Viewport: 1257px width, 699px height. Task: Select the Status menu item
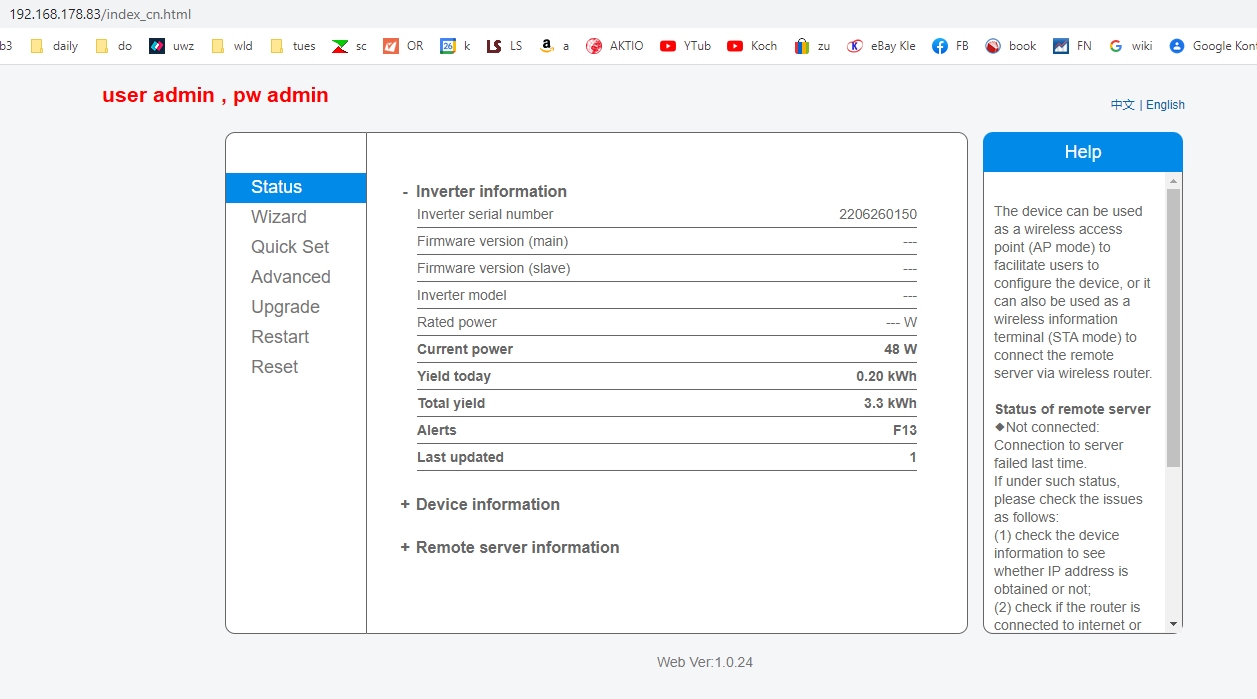pos(277,187)
